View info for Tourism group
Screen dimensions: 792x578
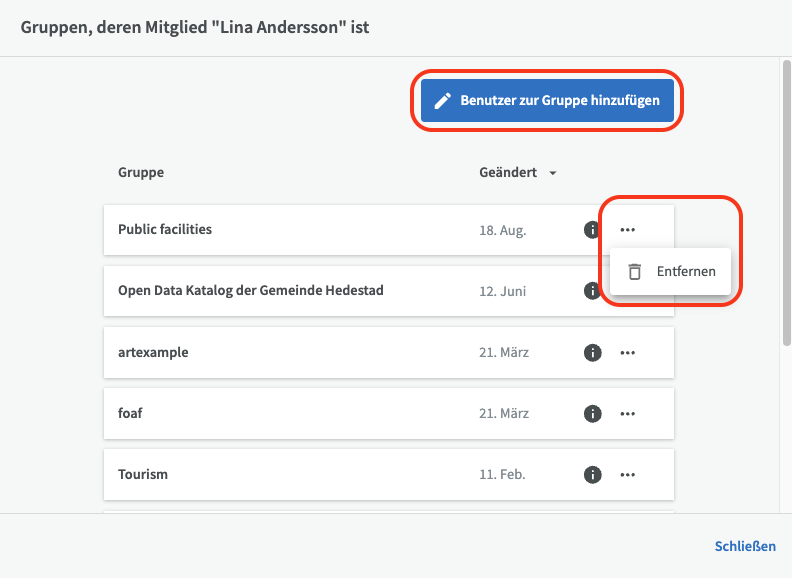pos(592,474)
